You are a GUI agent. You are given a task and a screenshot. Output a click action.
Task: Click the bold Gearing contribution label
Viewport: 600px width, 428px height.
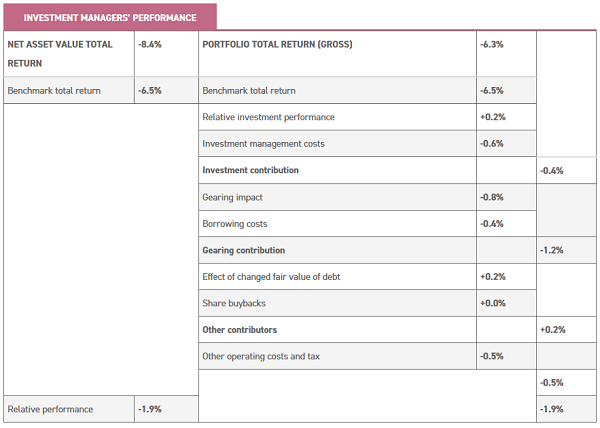[243, 250]
